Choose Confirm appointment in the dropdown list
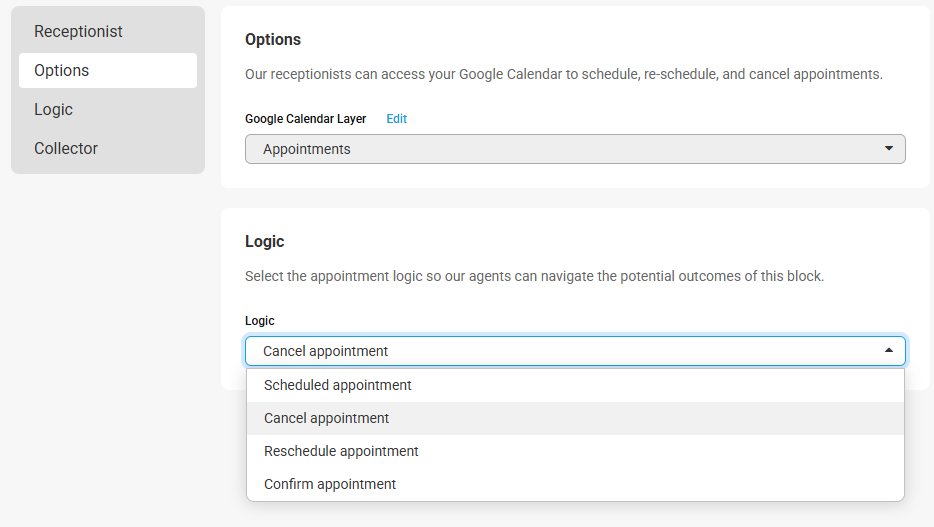 pyautogui.click(x=330, y=484)
